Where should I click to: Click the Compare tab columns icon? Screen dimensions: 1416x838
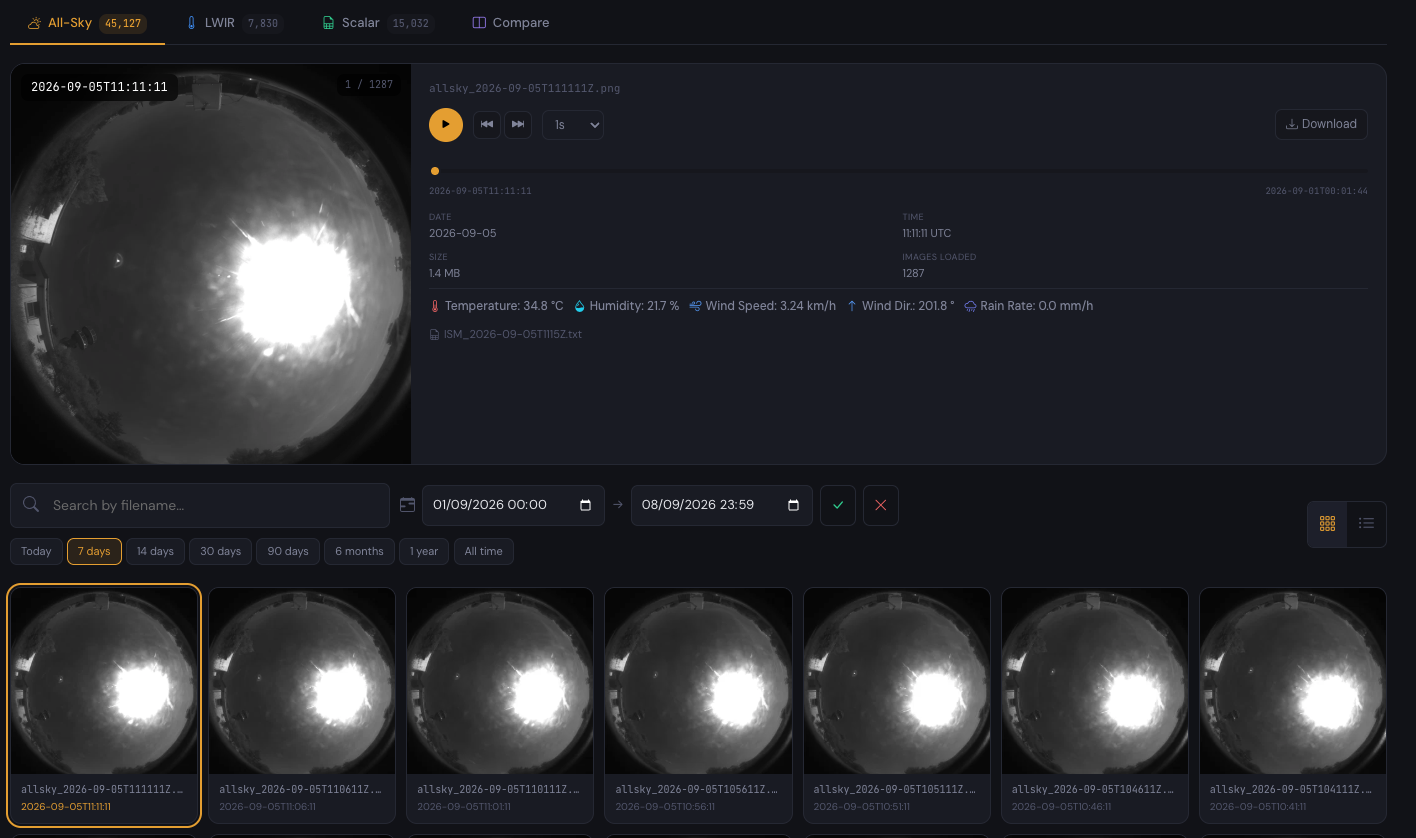[x=479, y=22]
